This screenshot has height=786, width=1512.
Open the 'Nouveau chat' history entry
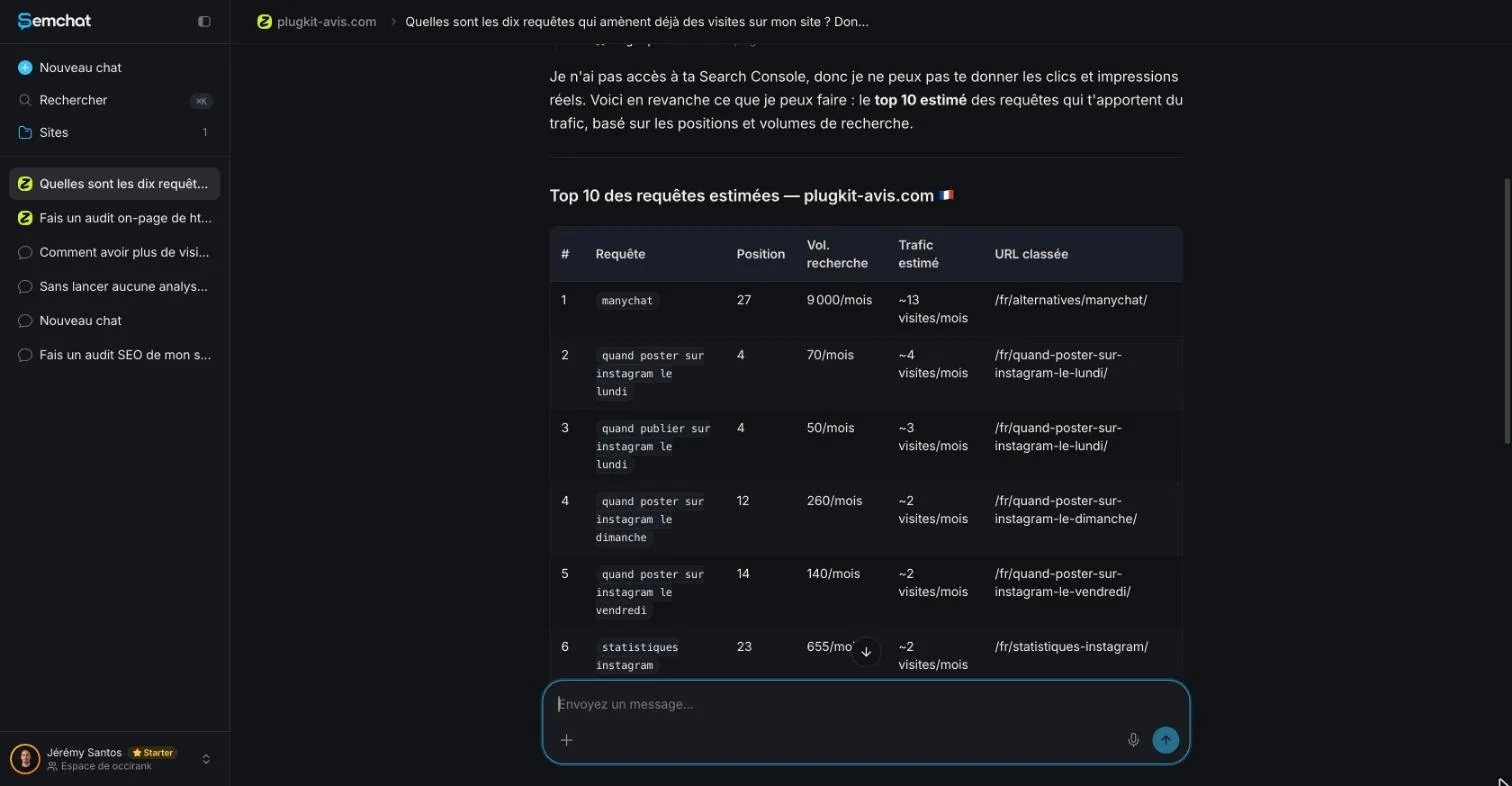point(115,320)
